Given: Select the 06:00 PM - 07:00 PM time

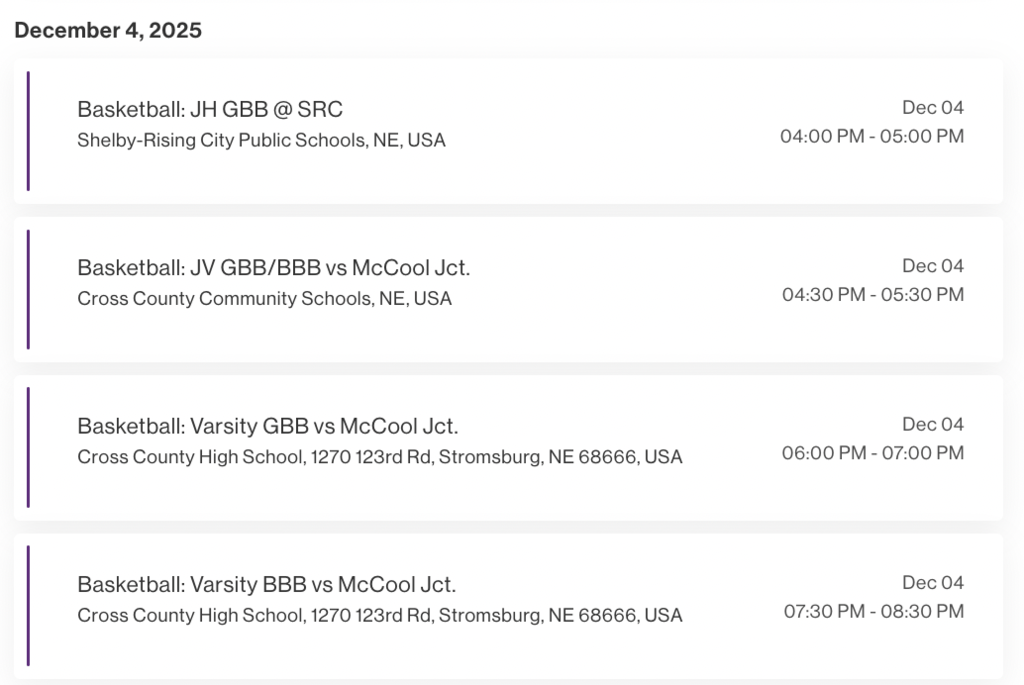Looking at the screenshot, I should tap(873, 453).
